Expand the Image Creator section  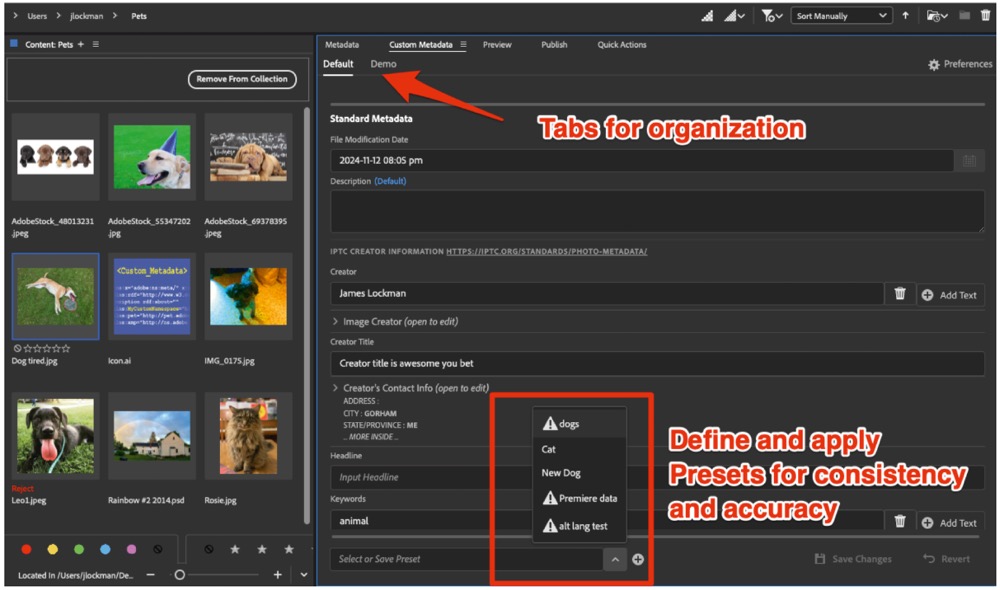click(336, 322)
